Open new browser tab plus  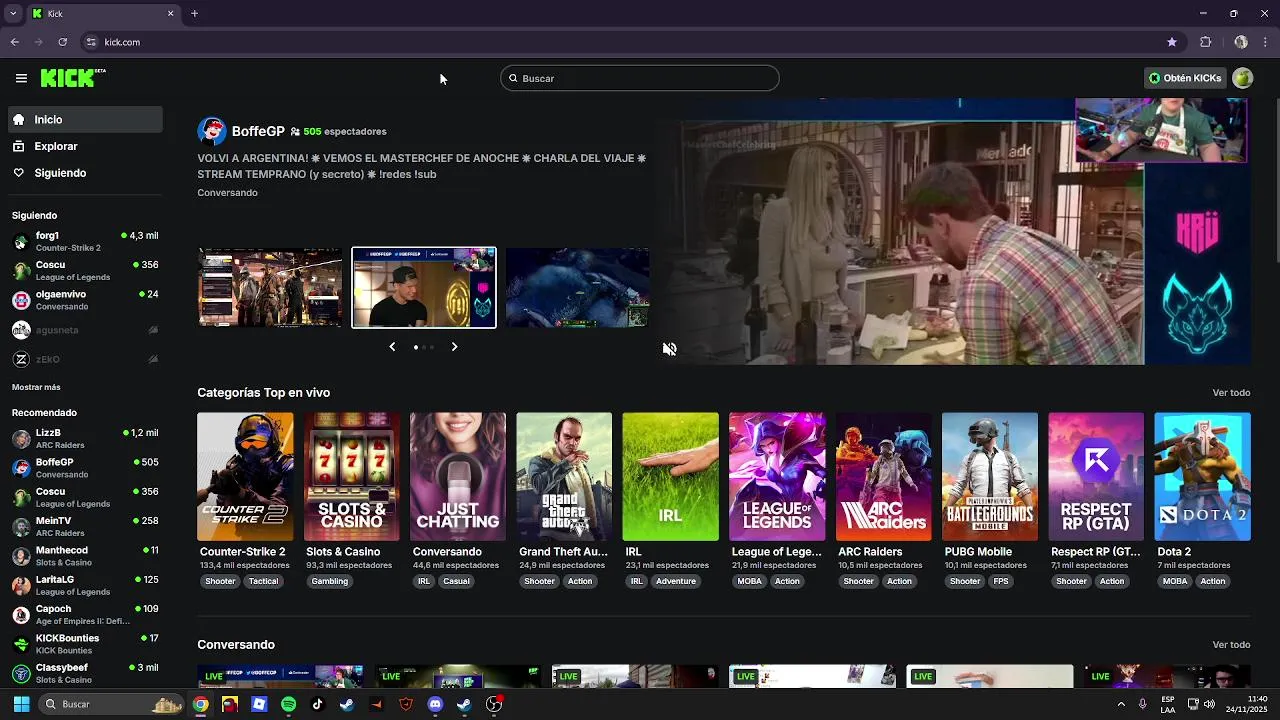click(194, 13)
